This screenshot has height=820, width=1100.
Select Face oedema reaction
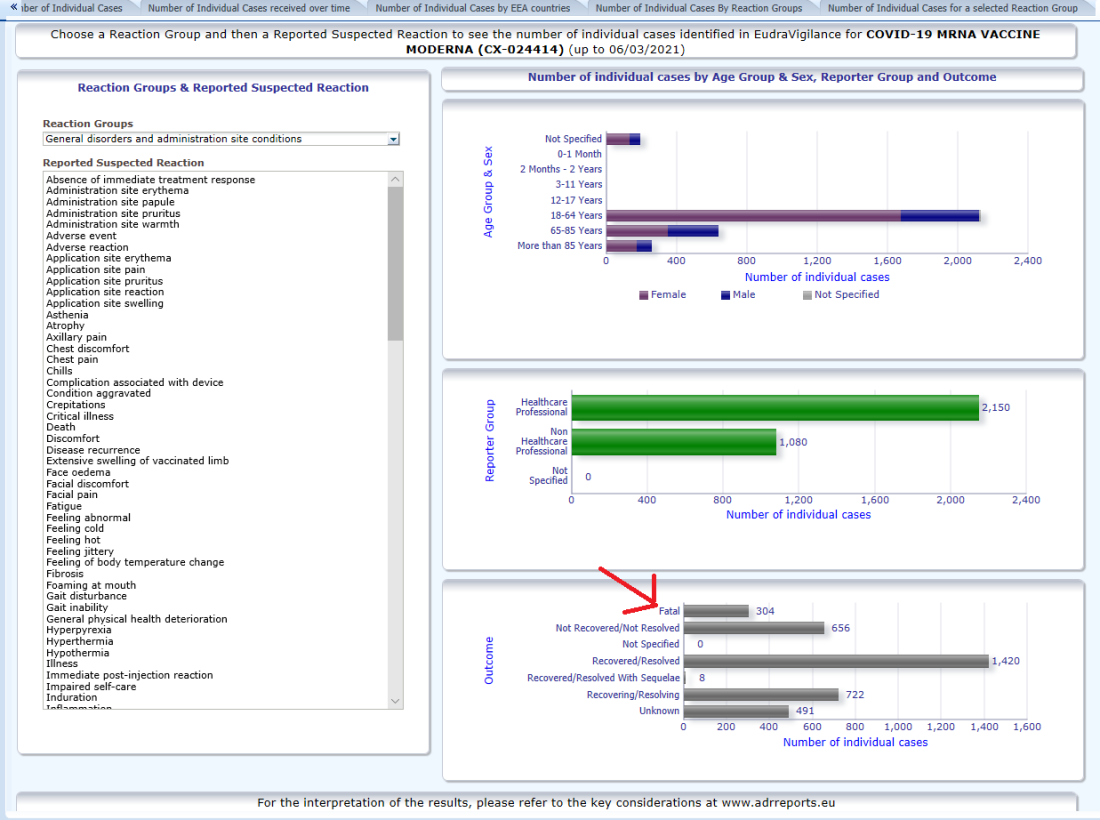click(78, 472)
